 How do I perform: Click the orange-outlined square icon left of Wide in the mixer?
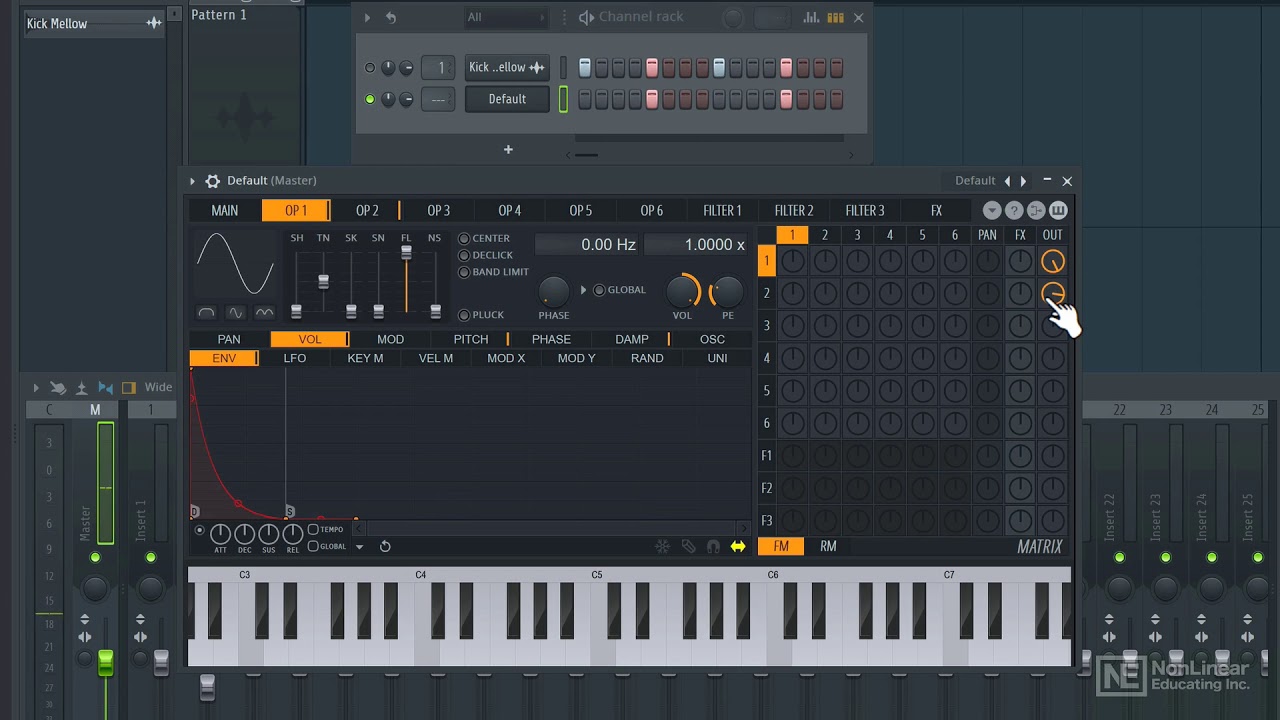point(128,388)
